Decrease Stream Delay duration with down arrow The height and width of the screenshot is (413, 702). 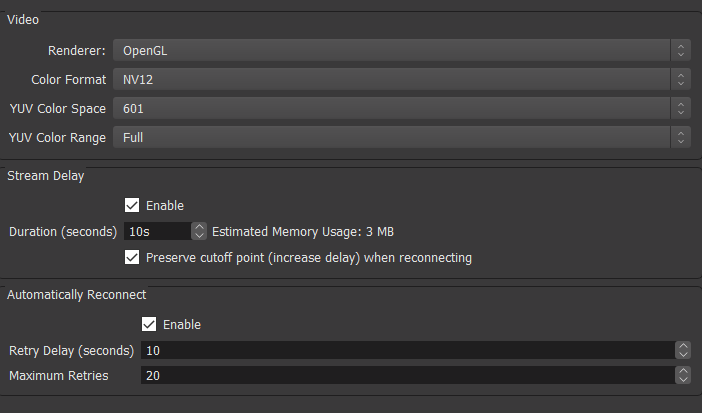[x=199, y=236]
